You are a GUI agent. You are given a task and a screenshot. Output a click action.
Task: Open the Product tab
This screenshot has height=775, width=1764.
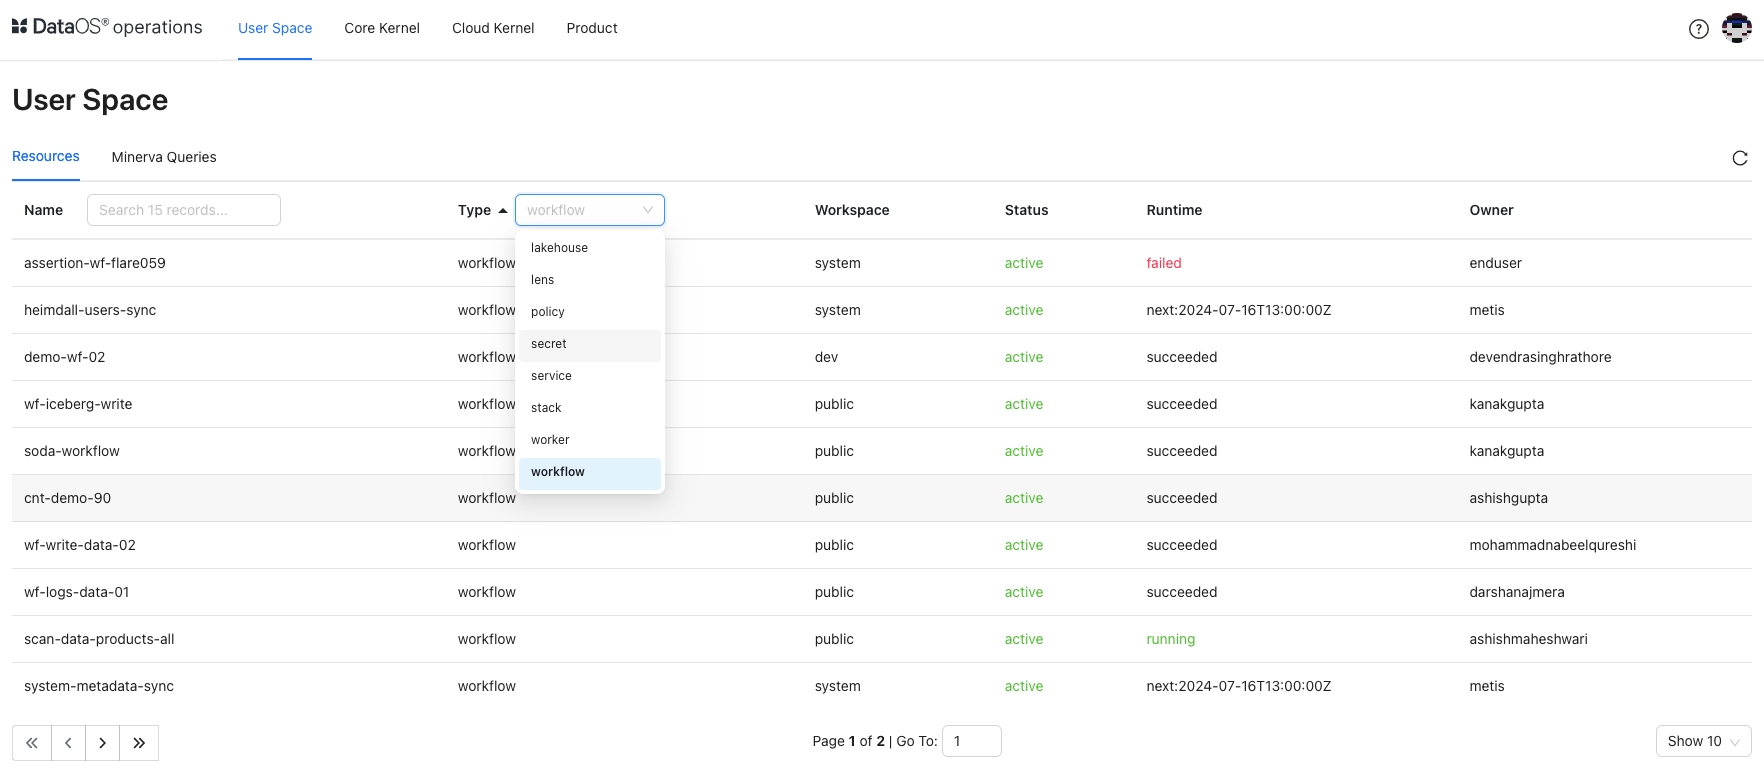pyautogui.click(x=592, y=28)
